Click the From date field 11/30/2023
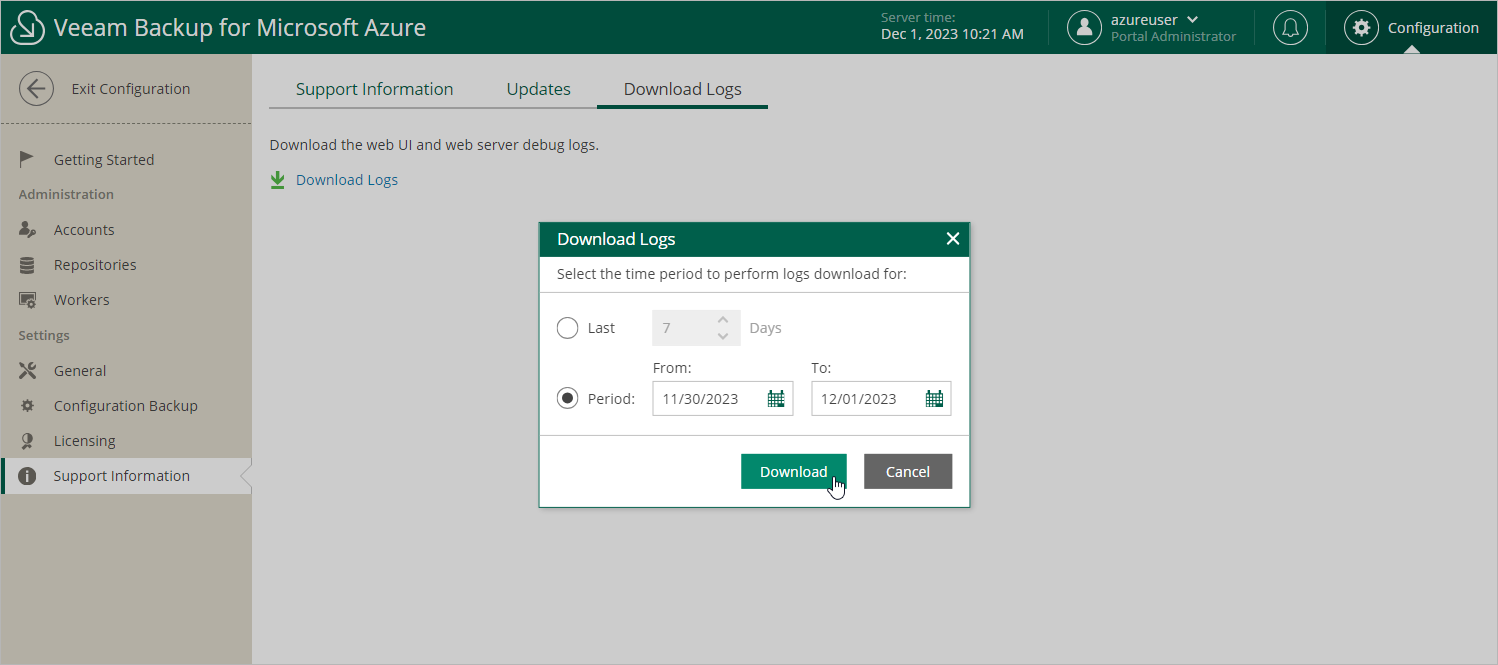This screenshot has height=665, width=1498. [x=723, y=398]
